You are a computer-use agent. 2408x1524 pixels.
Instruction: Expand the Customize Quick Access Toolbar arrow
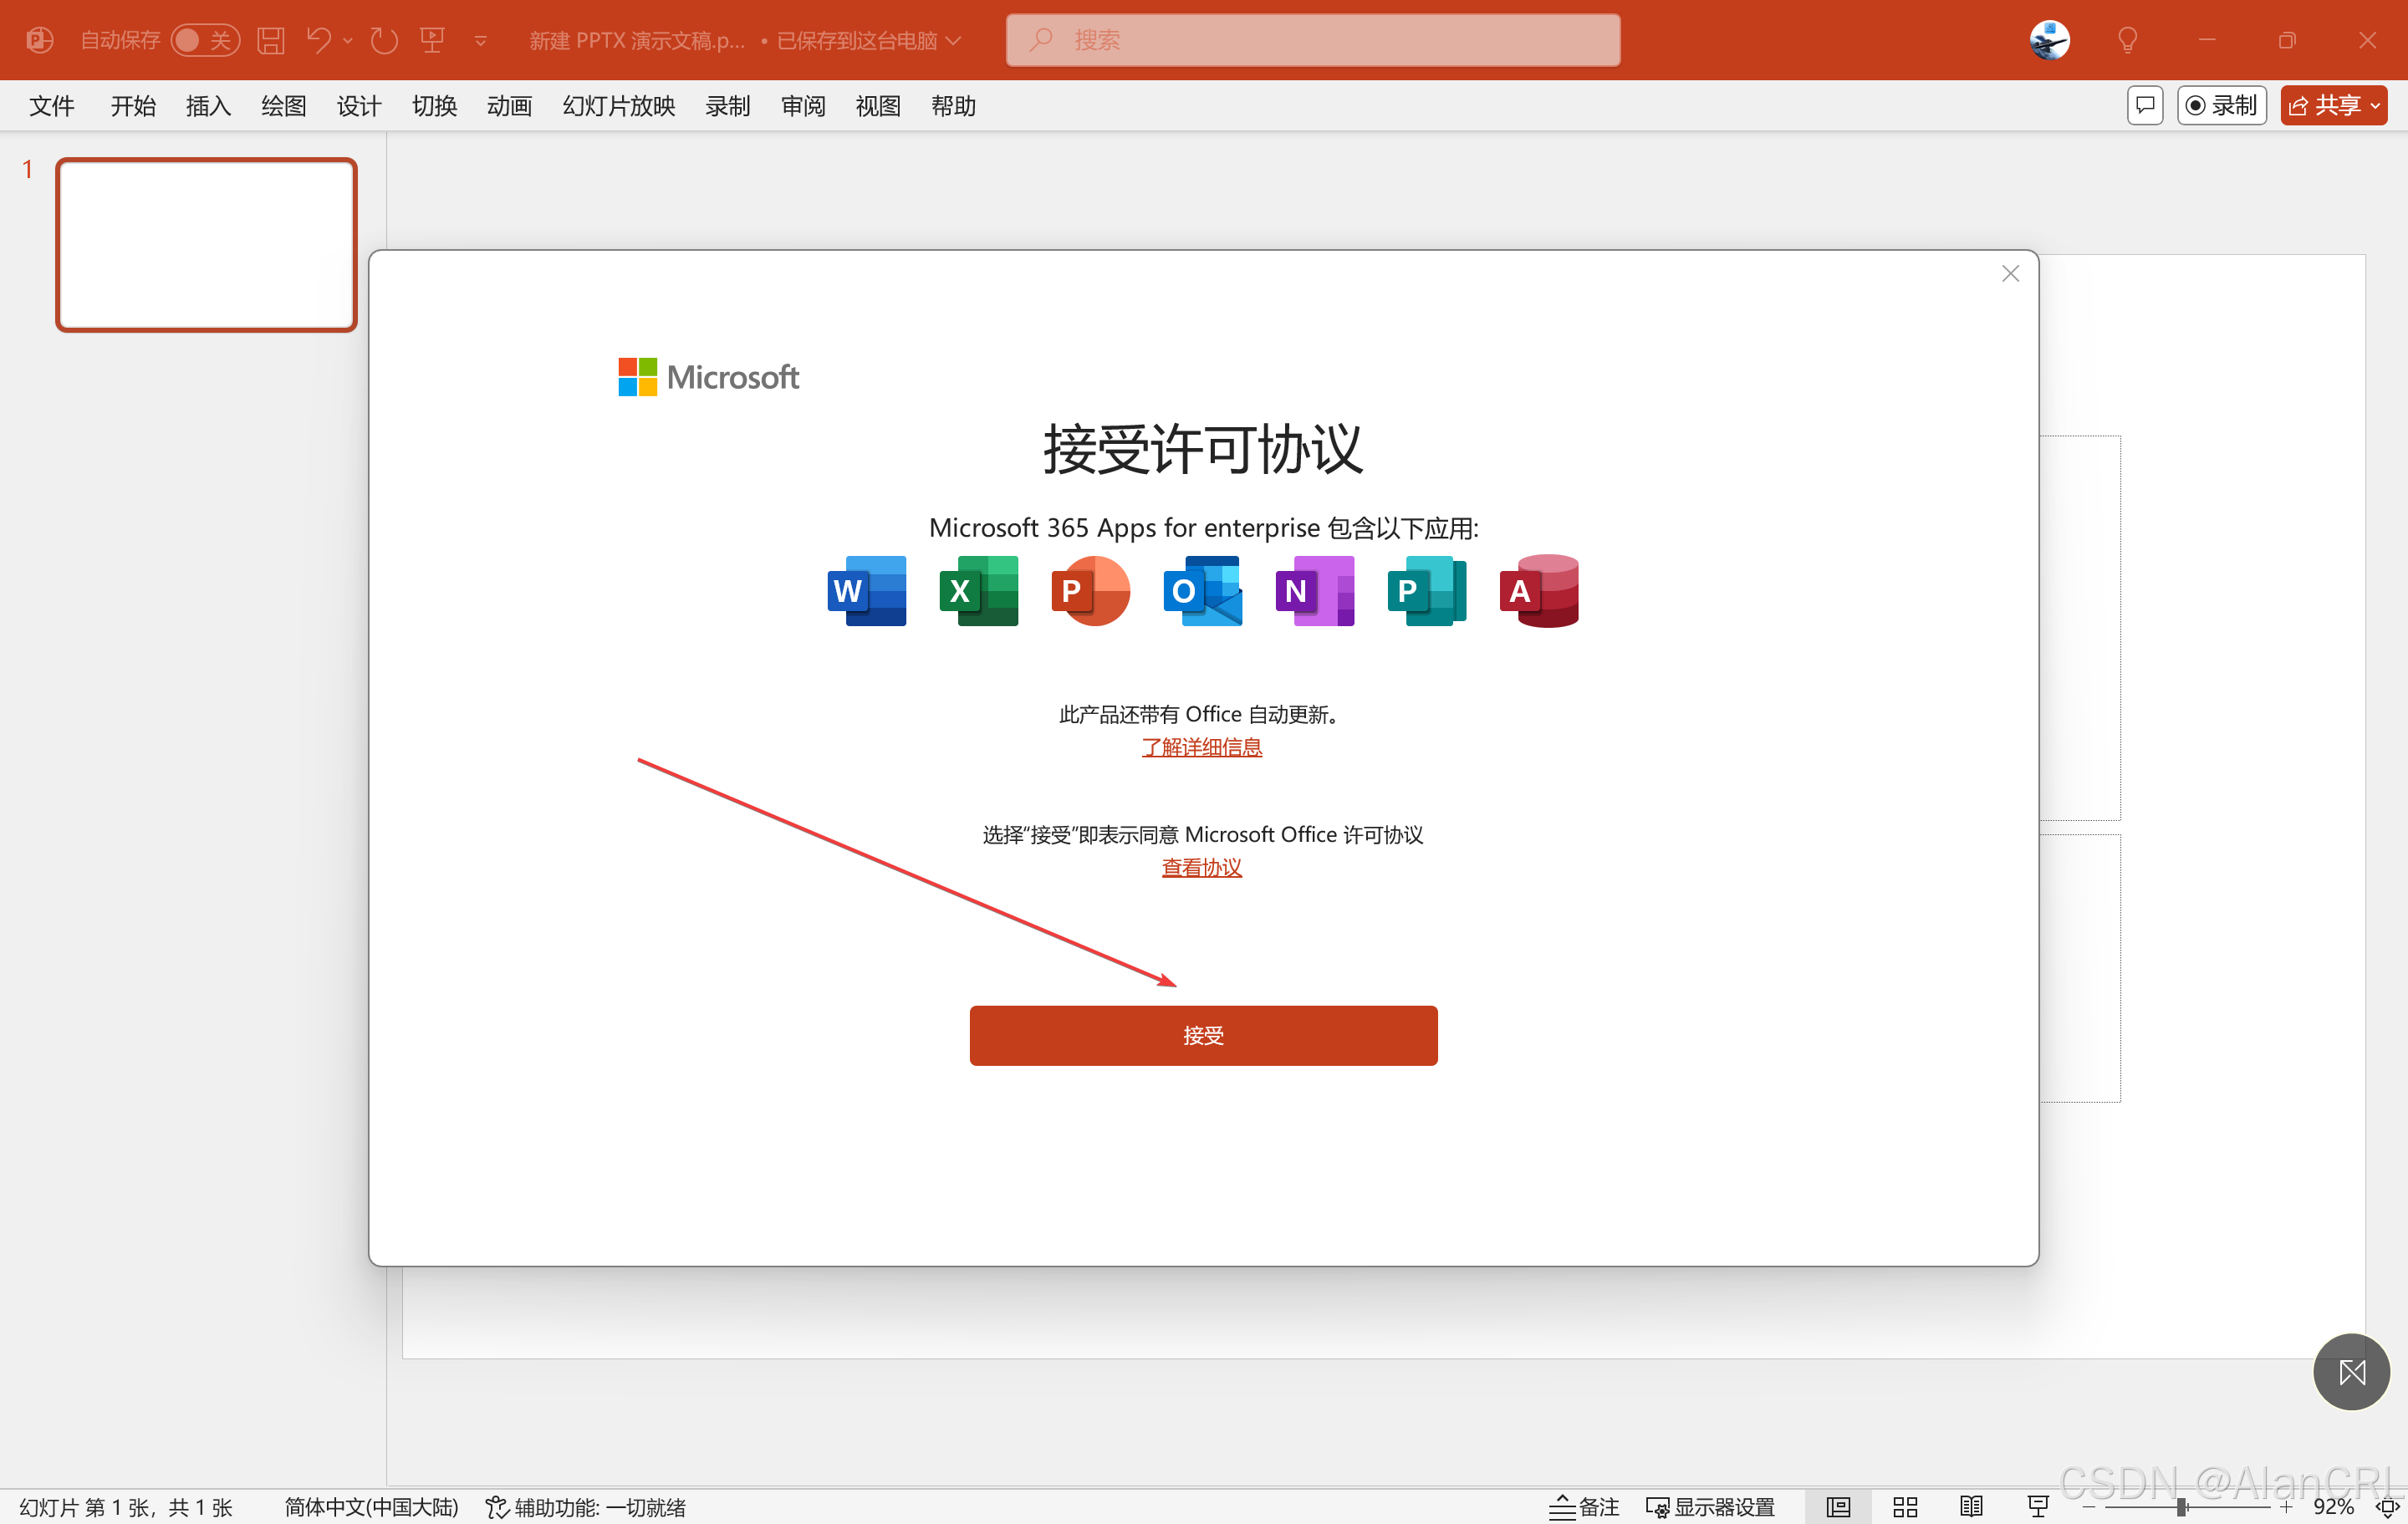[481, 40]
